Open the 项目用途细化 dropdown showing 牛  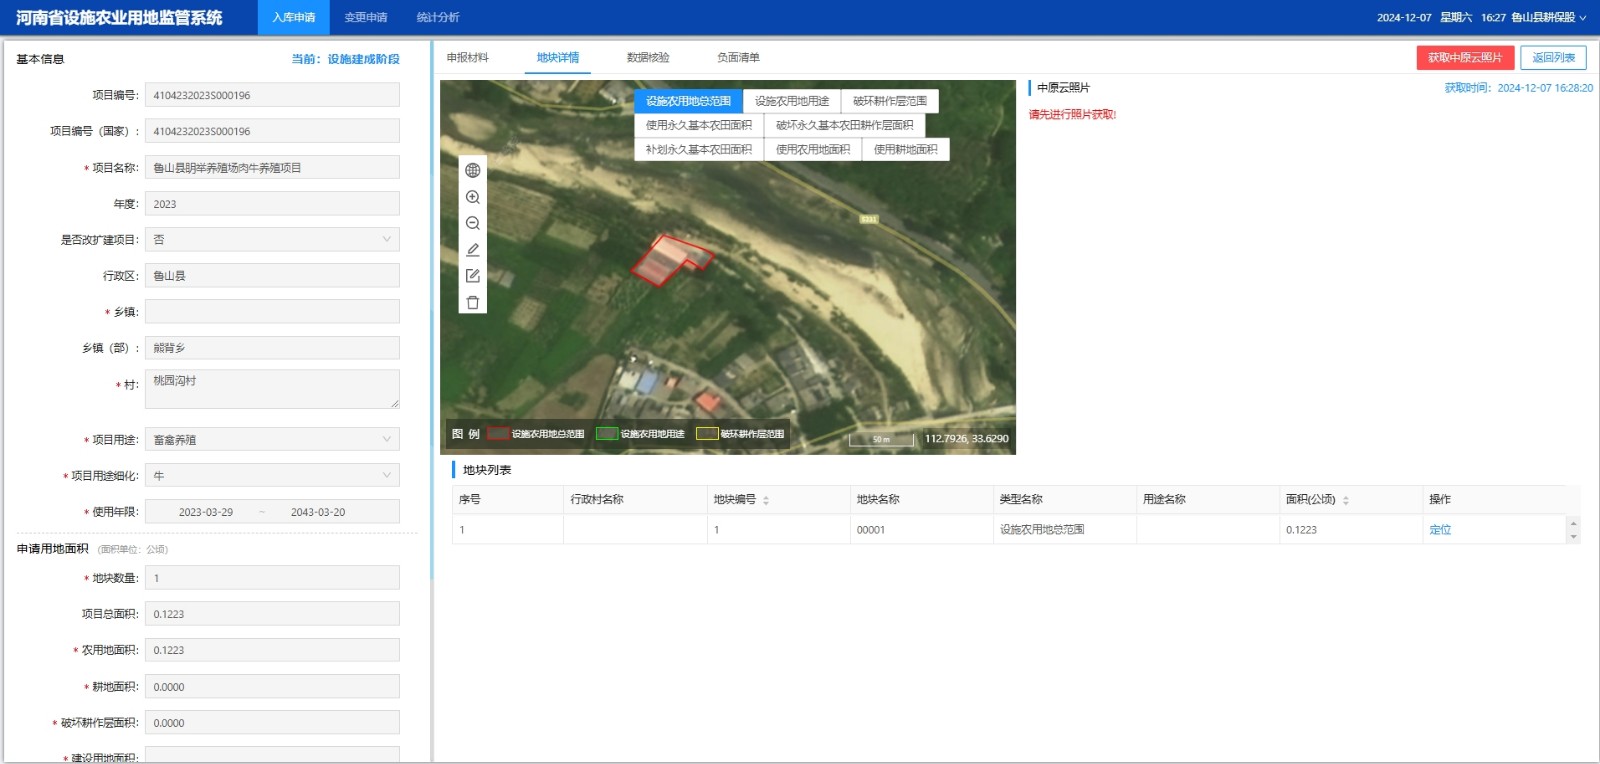(x=272, y=476)
